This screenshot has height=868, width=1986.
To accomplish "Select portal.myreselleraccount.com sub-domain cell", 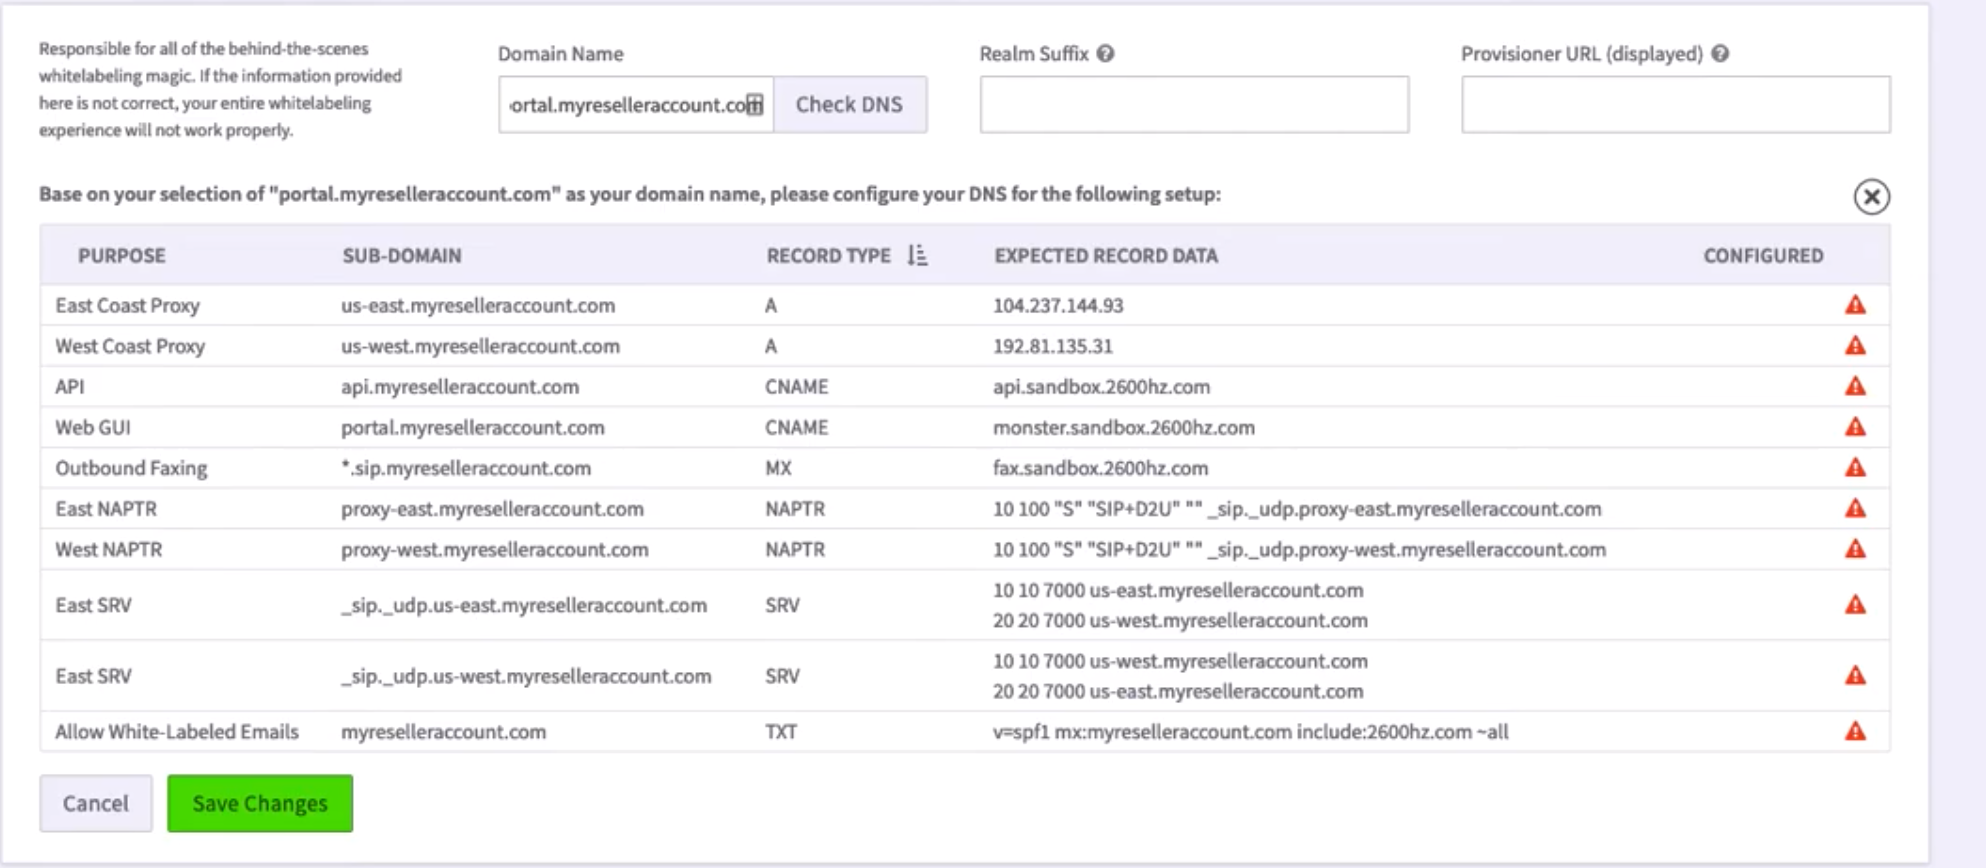I will click(473, 427).
